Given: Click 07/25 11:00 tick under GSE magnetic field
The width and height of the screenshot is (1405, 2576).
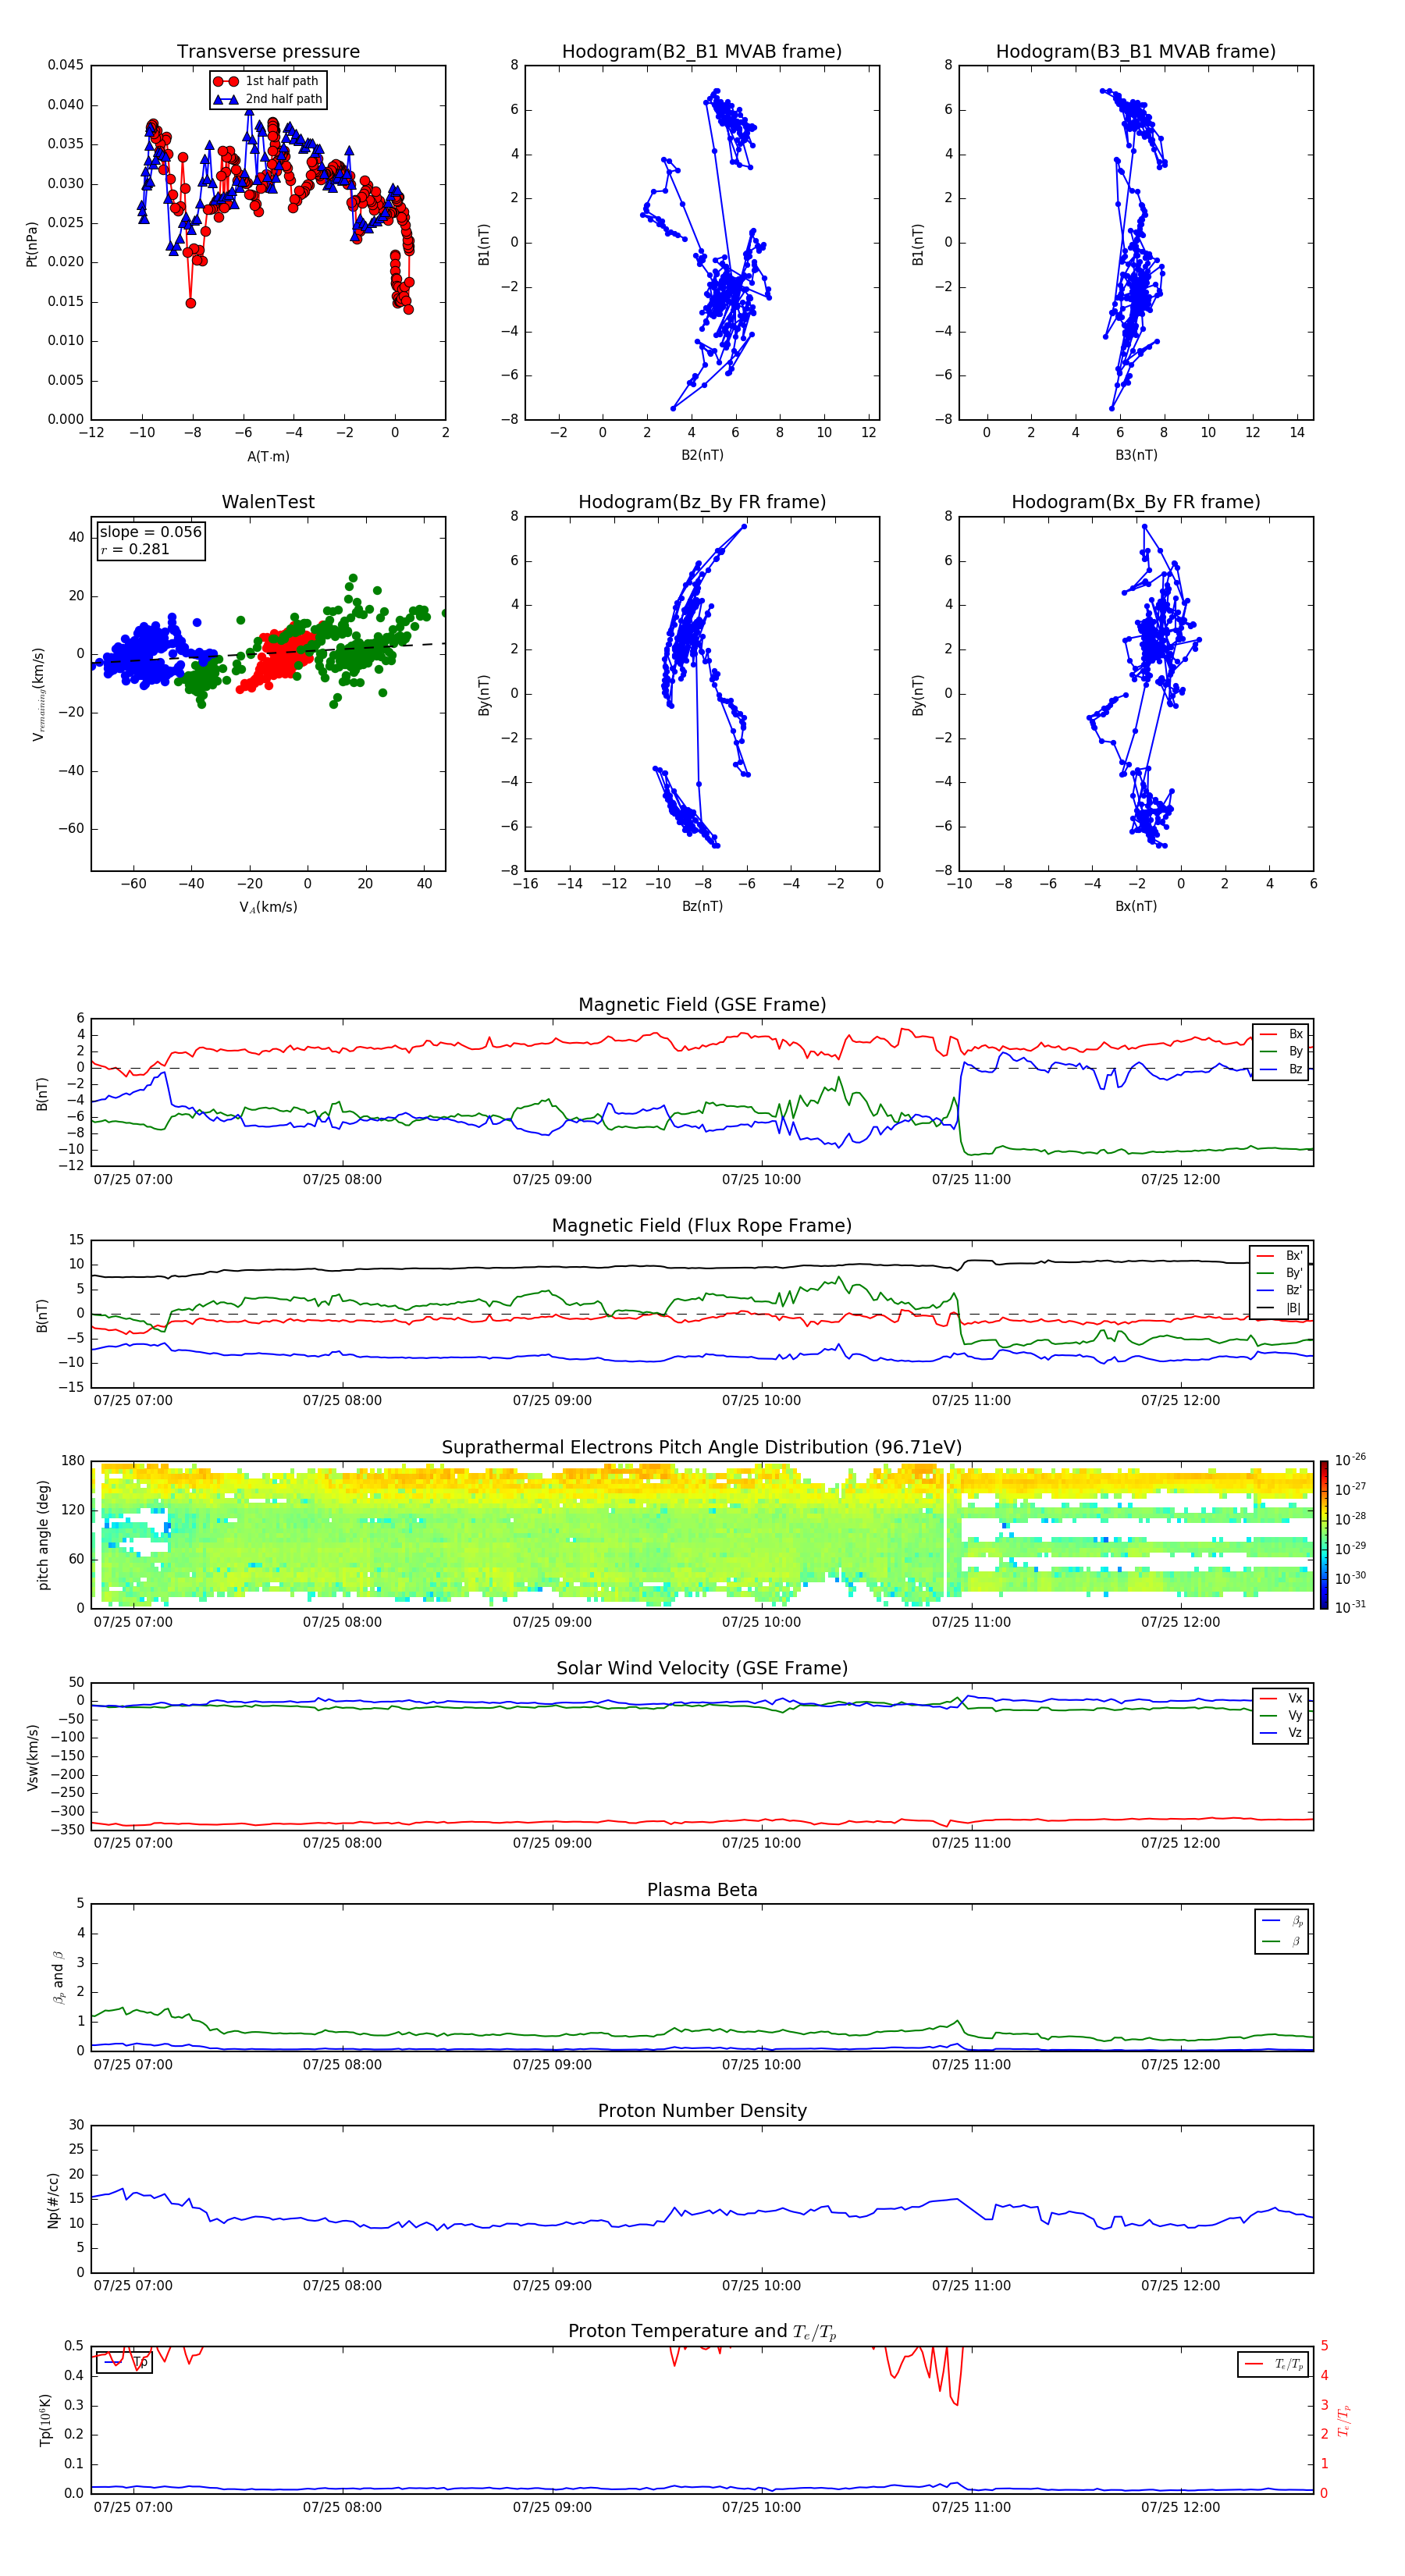Looking at the screenshot, I should 971,1180.
